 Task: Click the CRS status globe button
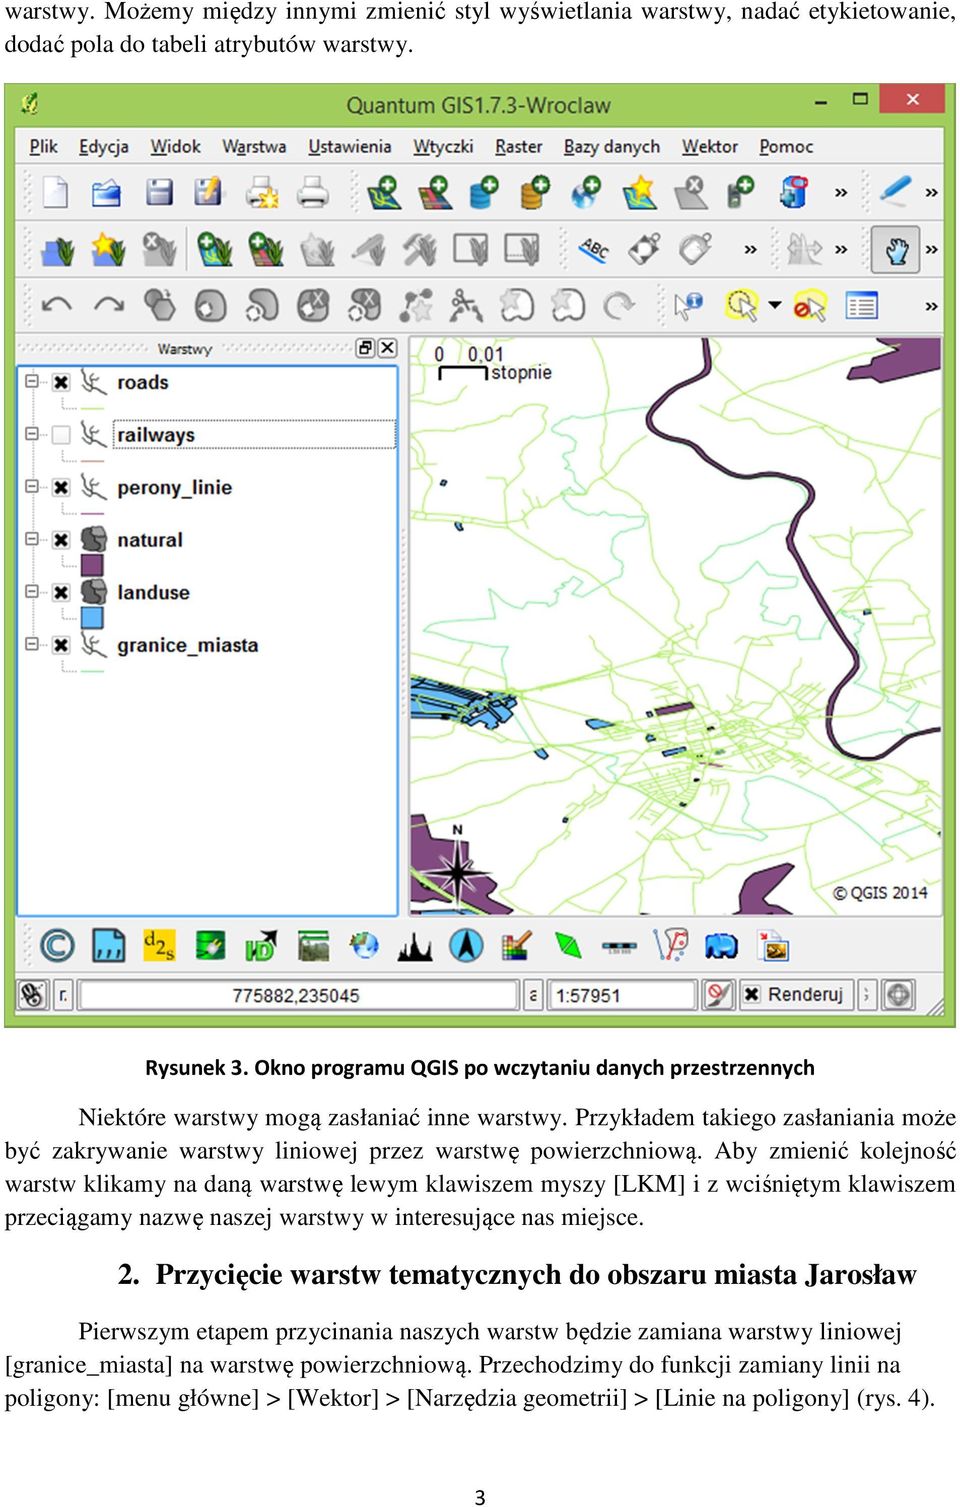(898, 994)
